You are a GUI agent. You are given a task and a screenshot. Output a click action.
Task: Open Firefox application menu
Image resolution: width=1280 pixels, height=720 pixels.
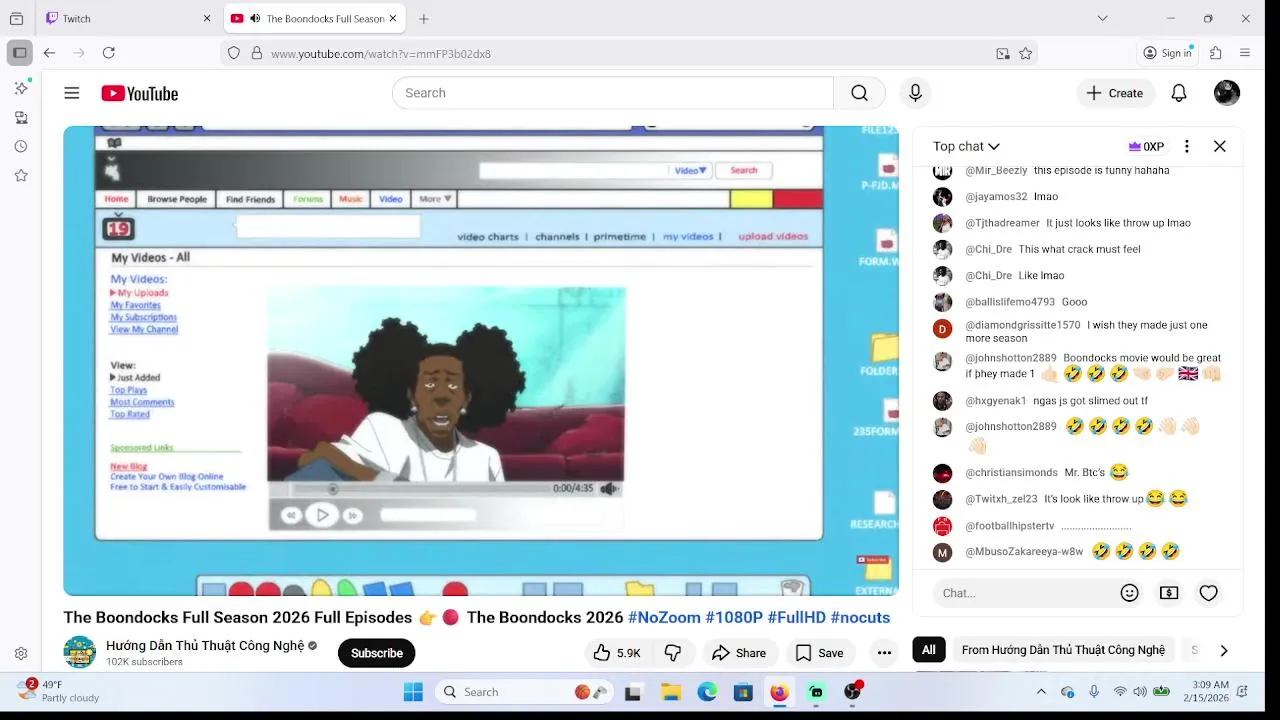(1245, 53)
